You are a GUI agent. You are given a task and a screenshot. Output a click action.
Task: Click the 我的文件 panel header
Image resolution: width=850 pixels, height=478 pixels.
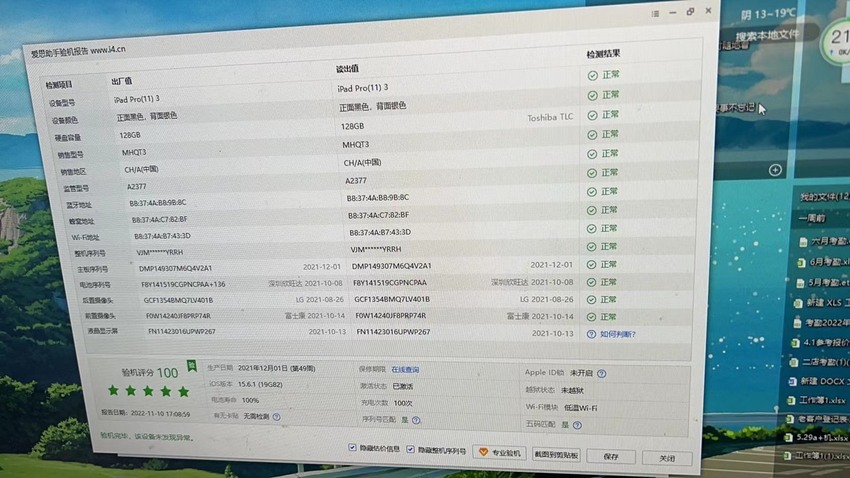pos(824,196)
